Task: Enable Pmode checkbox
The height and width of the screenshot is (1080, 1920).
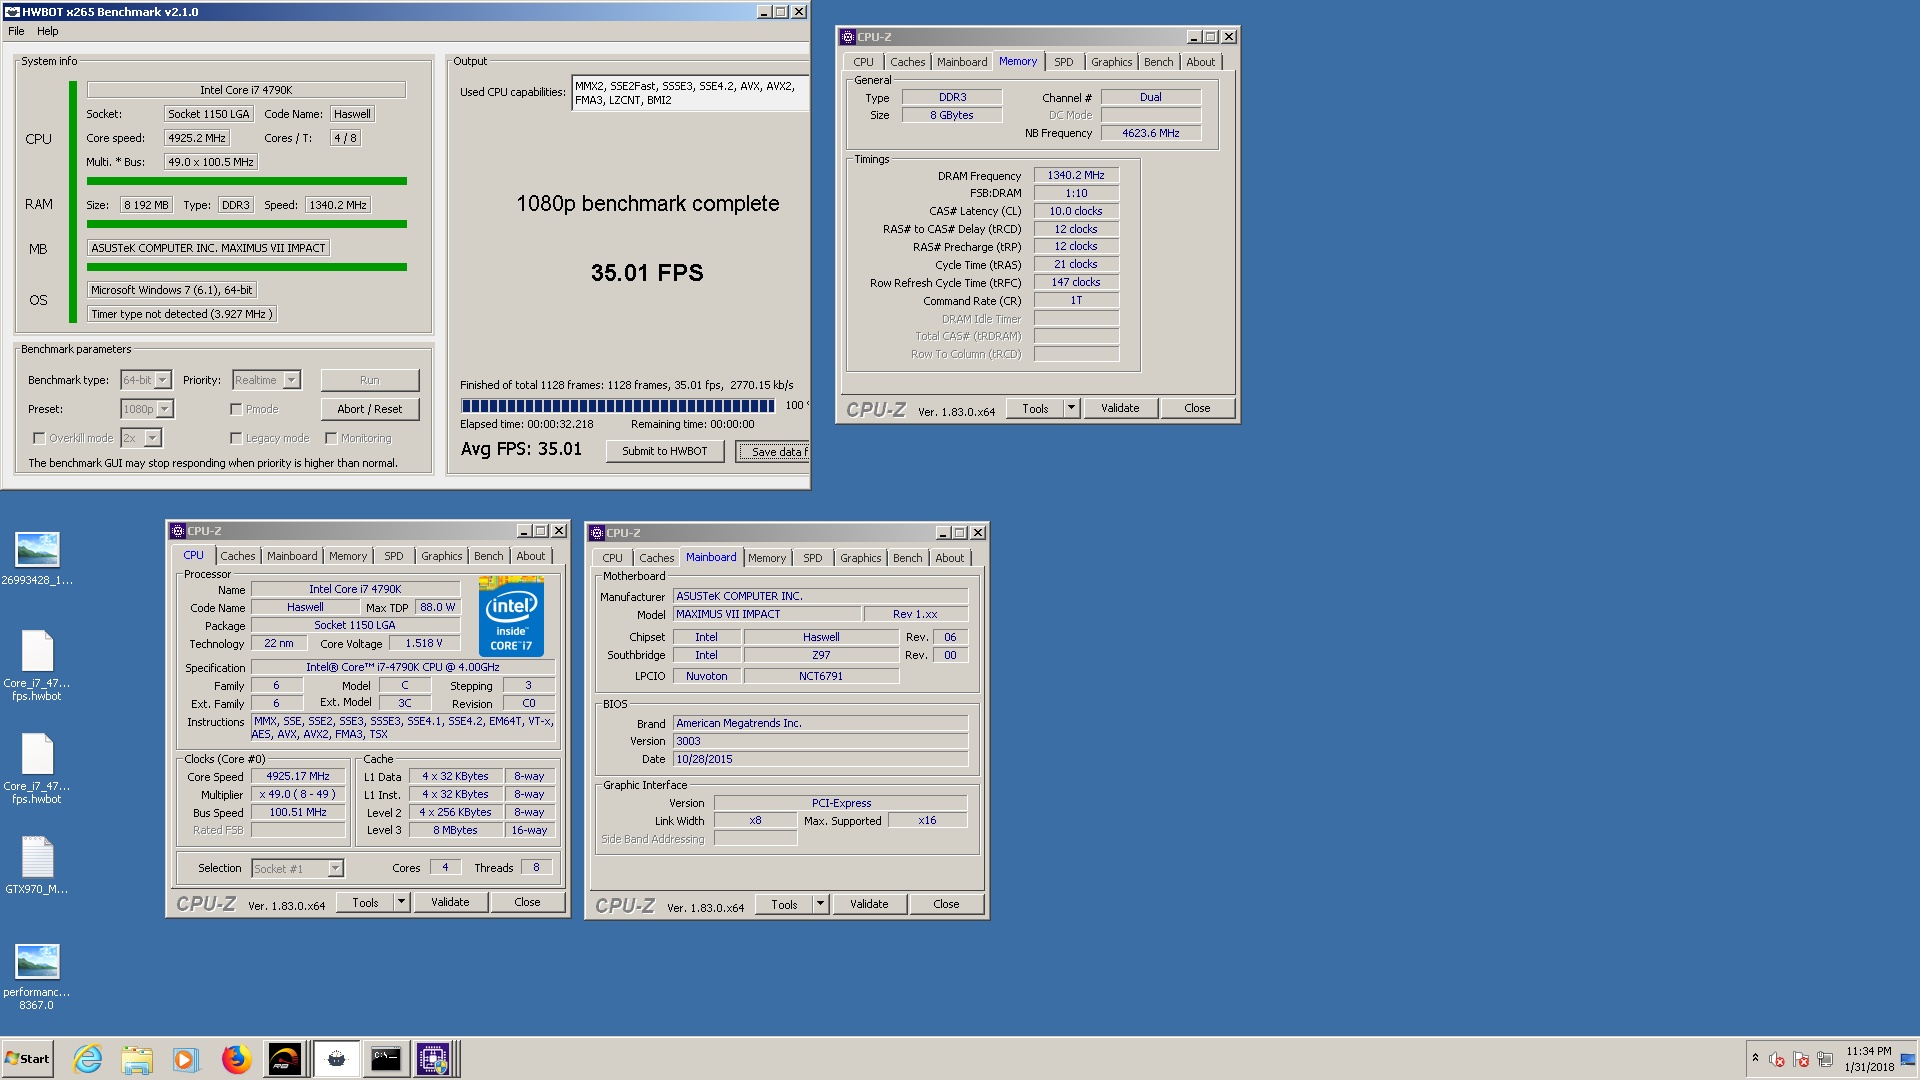Action: [236, 409]
